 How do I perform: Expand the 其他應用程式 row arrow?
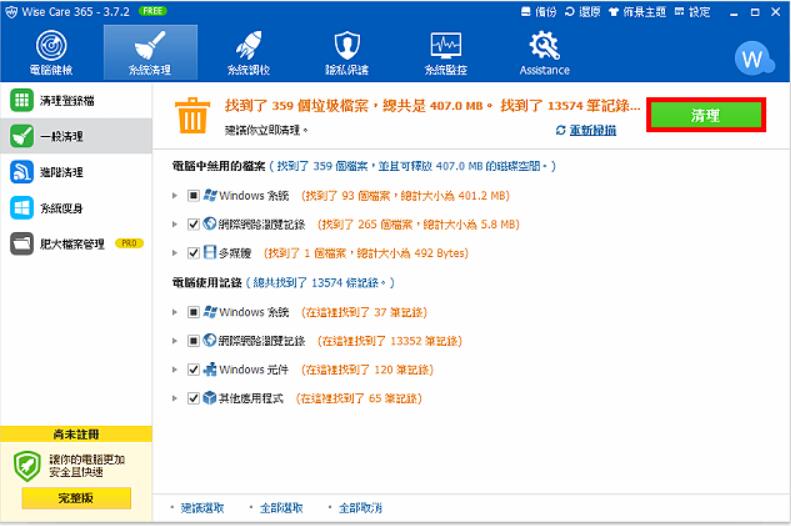coord(175,398)
